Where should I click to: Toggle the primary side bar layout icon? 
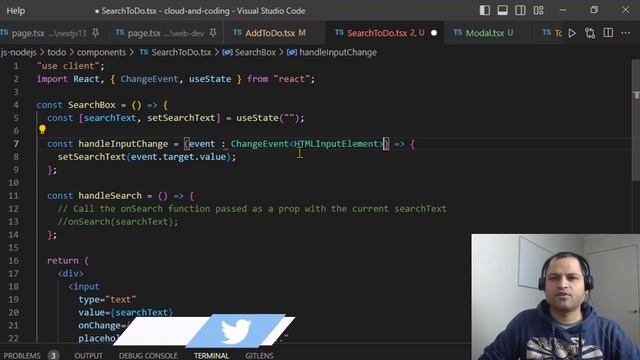tap(484, 10)
